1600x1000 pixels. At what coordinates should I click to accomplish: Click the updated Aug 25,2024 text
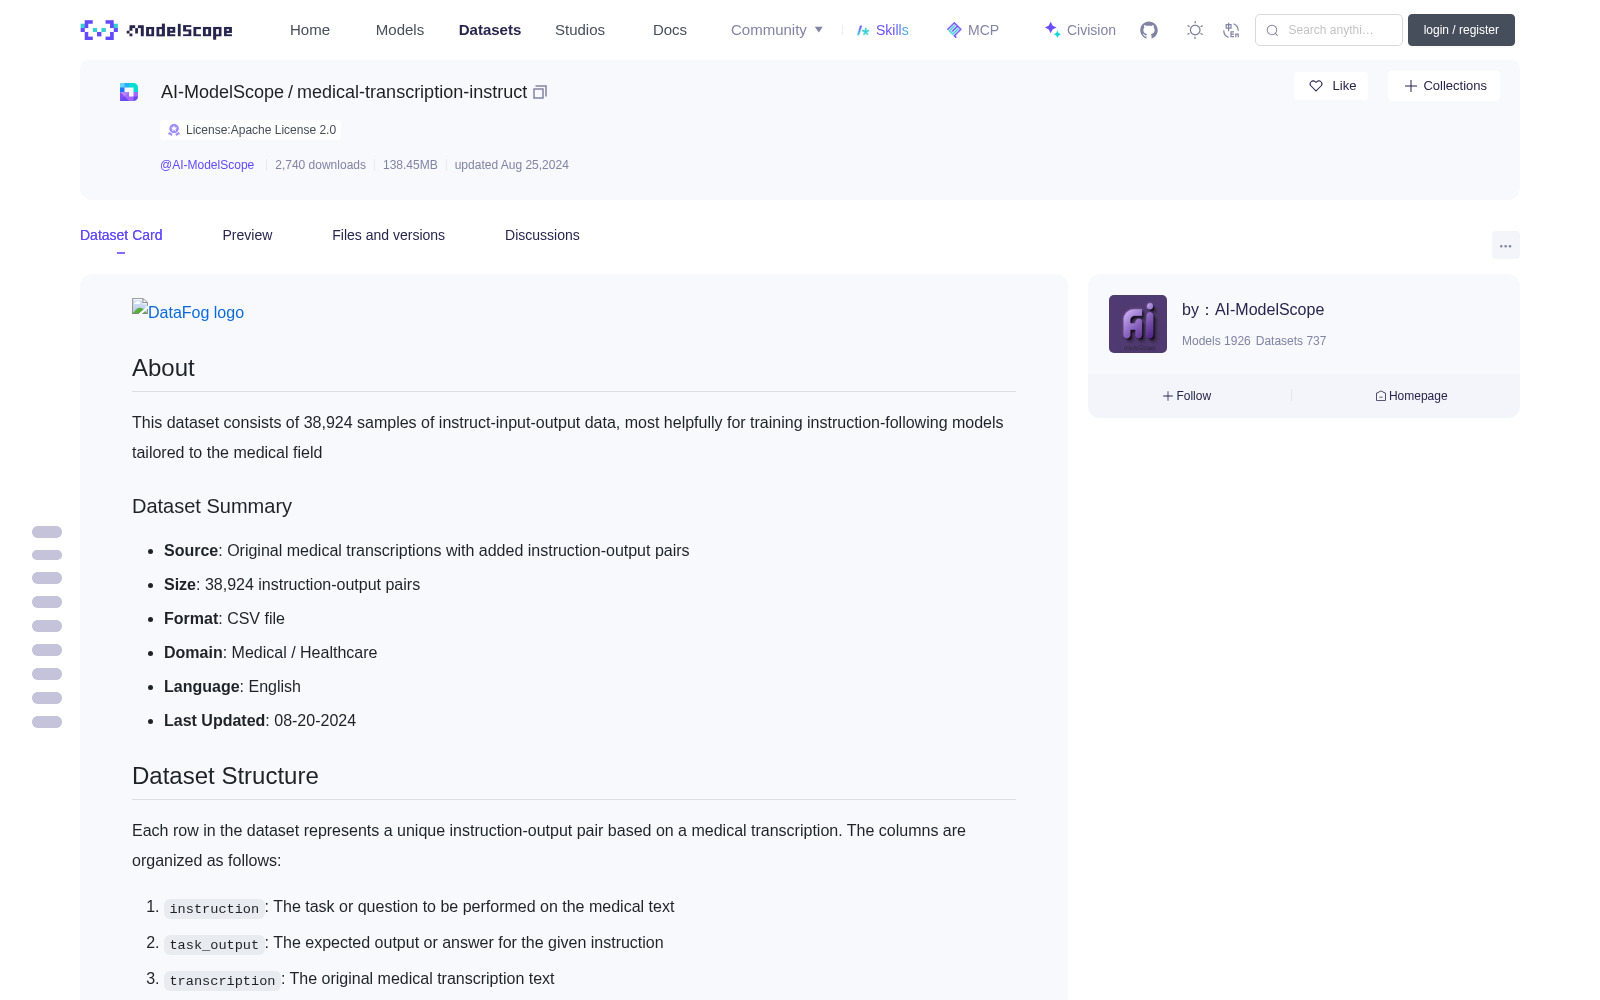tap(512, 165)
